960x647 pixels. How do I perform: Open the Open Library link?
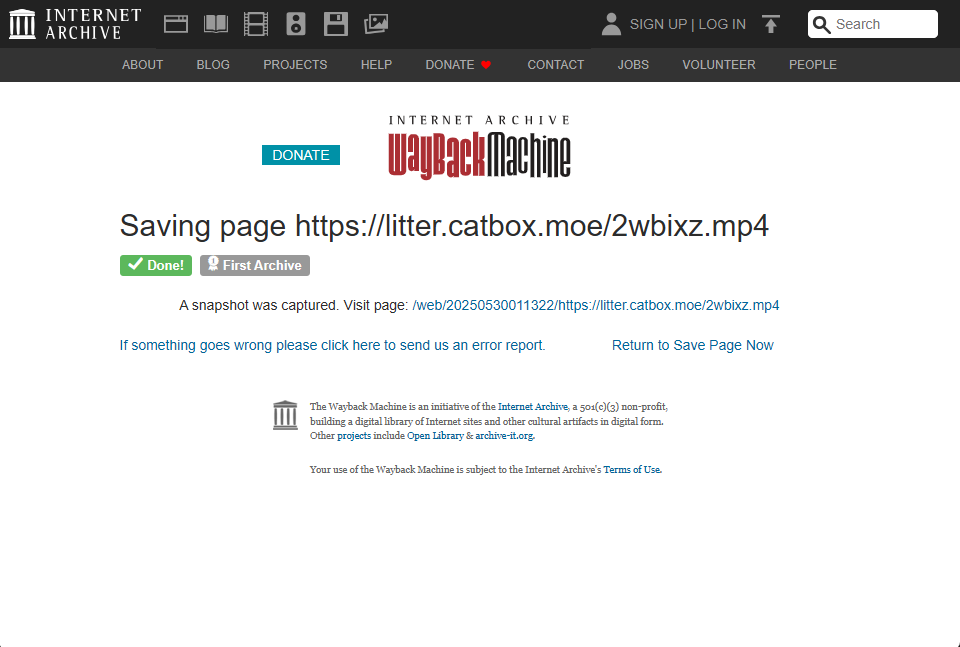pyautogui.click(x=435, y=436)
